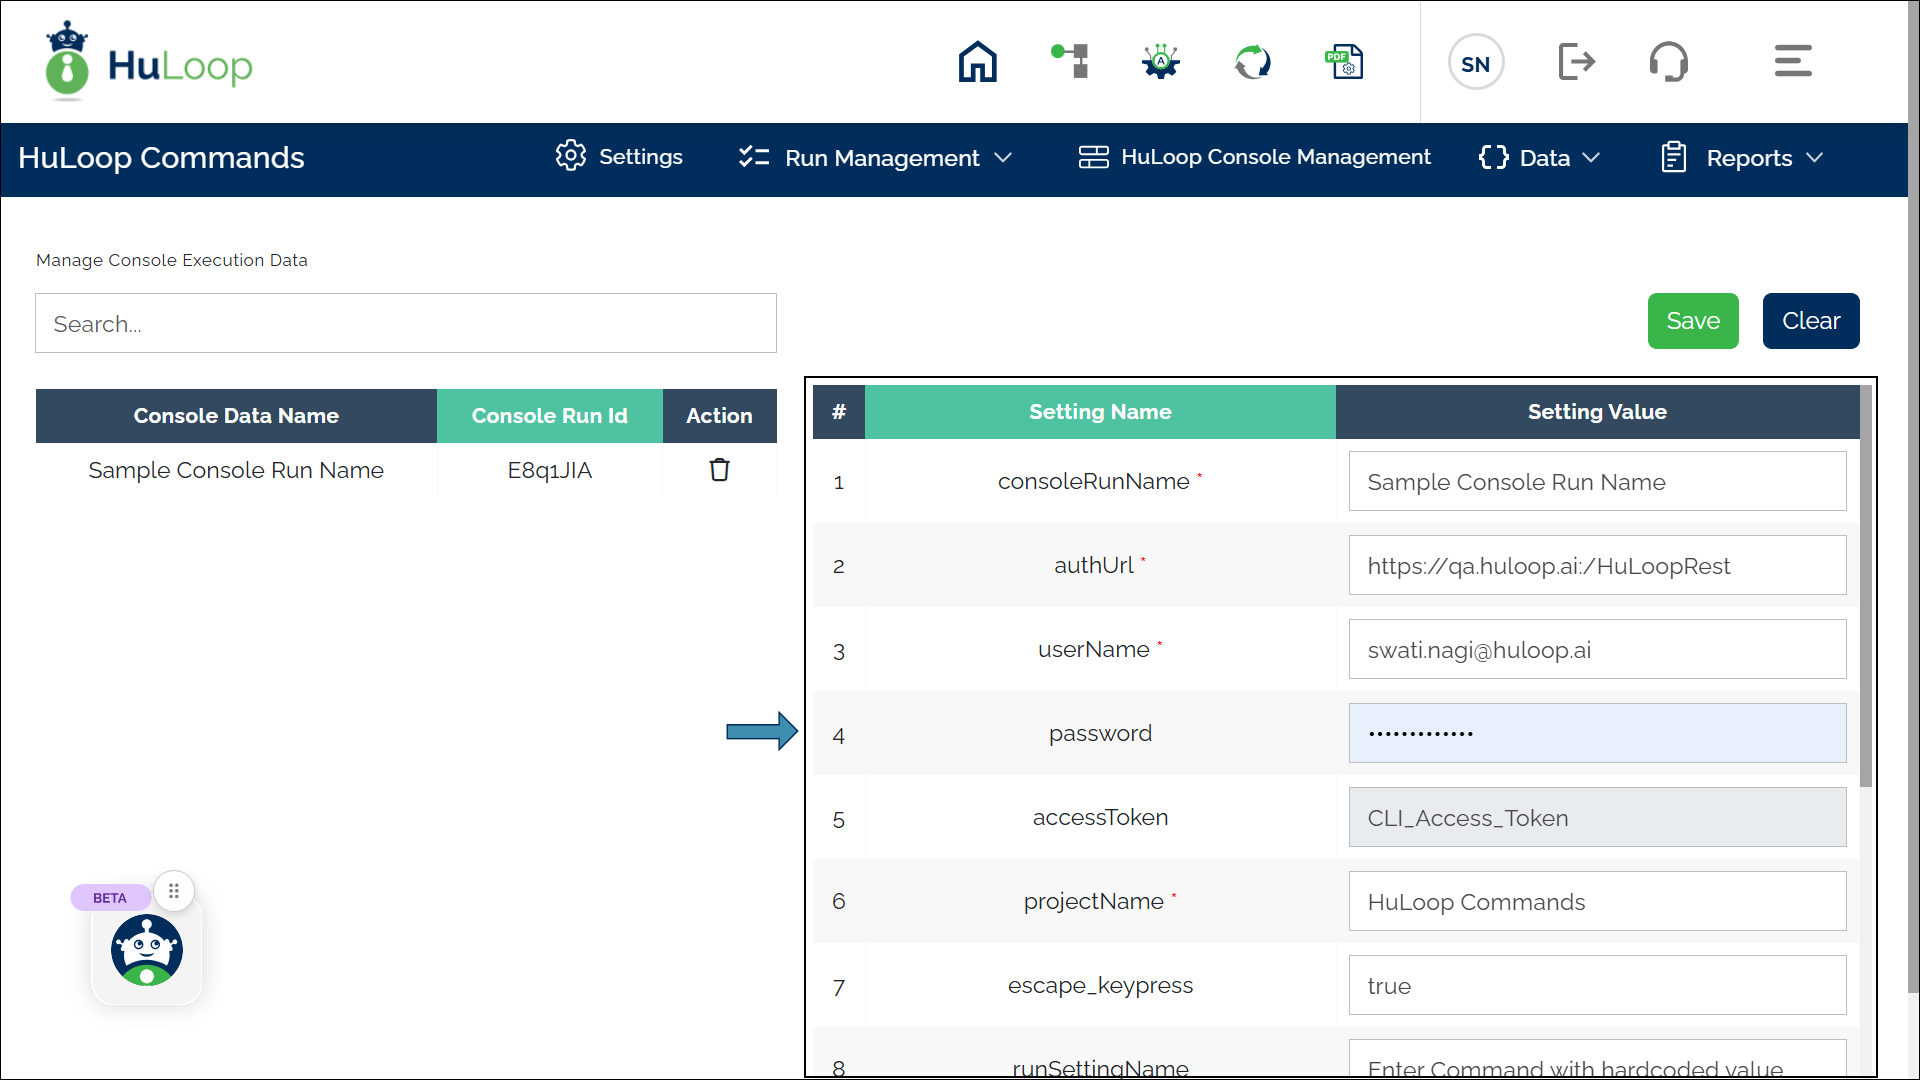Open the workflow diagram icon
The width and height of the screenshot is (1920, 1080).
point(1070,62)
